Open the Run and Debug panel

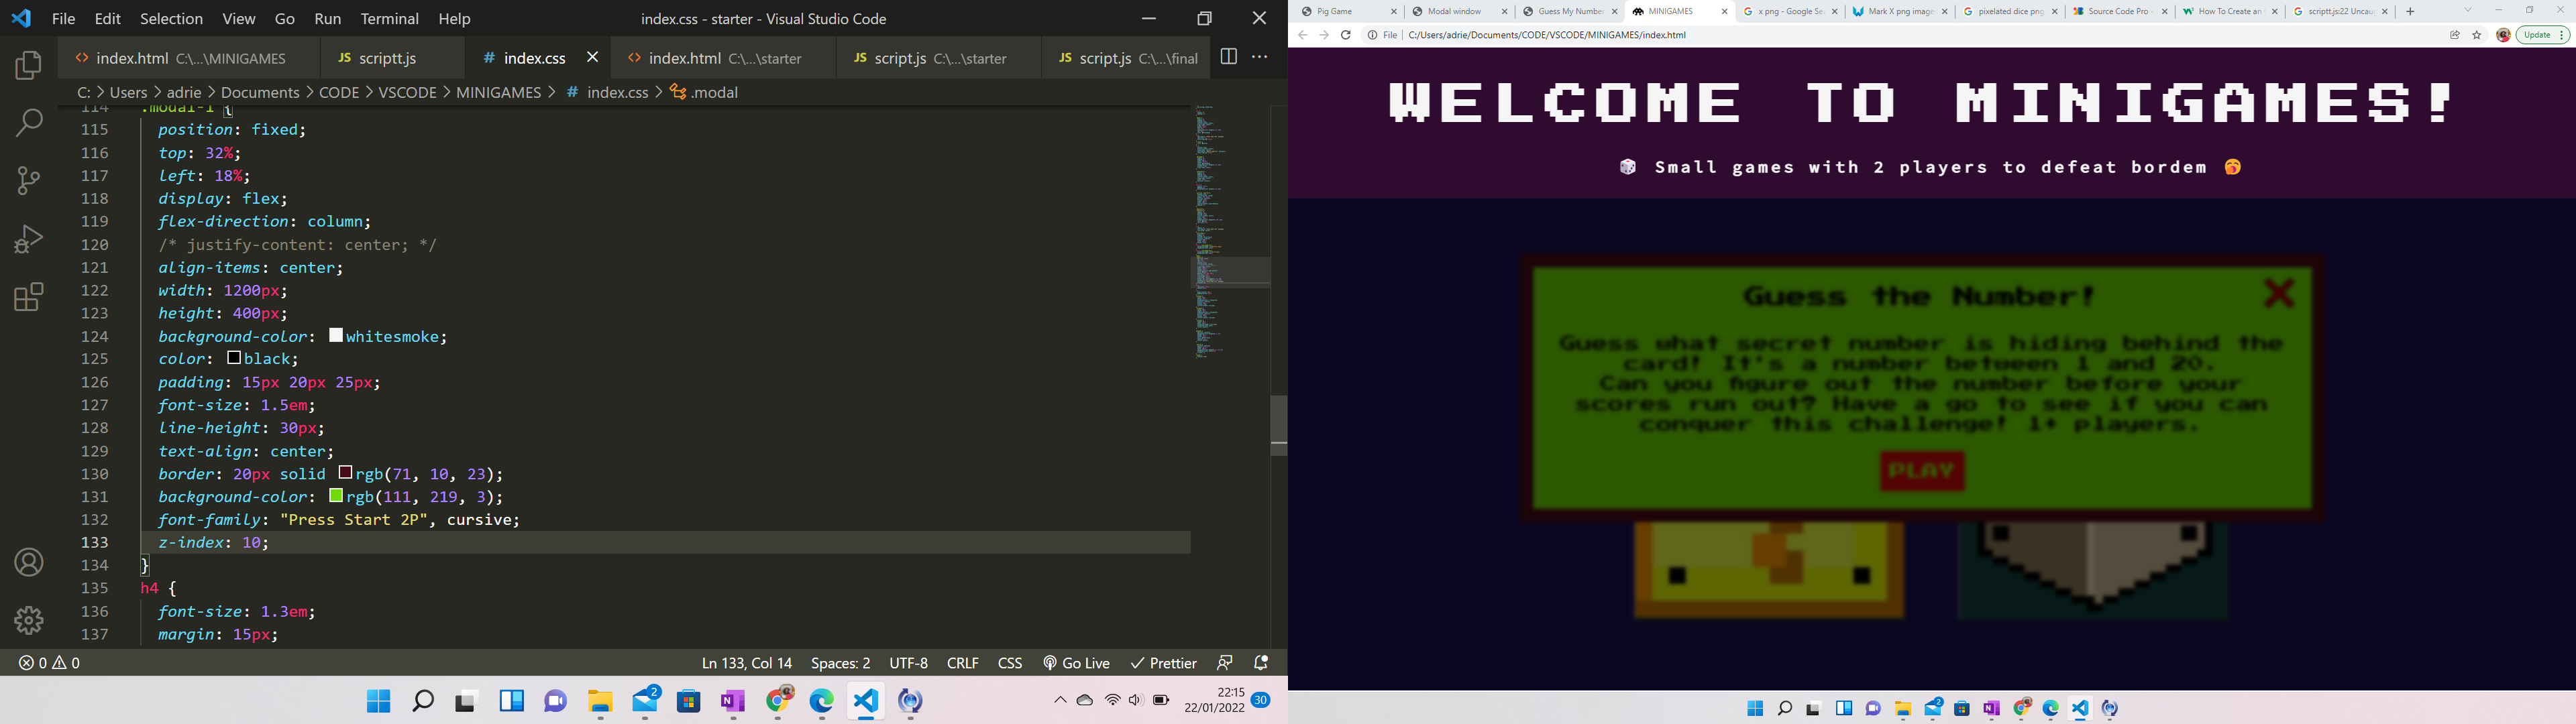(x=28, y=239)
